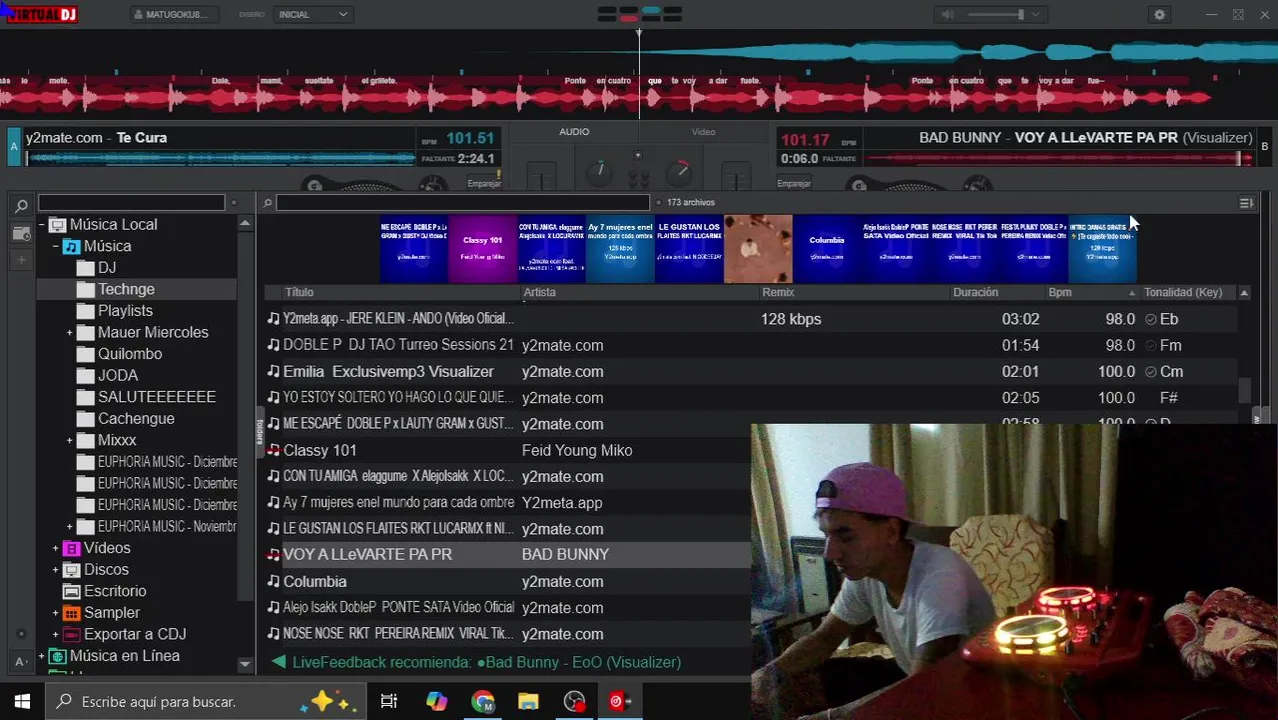Click the folder search magnifier icon
This screenshot has height=720, width=1278.
21,206
